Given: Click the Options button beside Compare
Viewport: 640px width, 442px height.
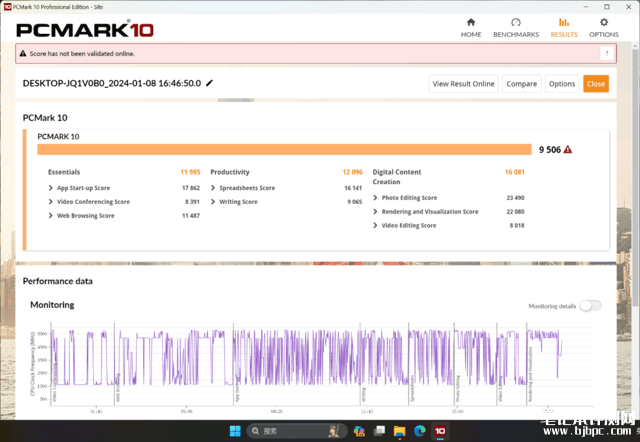Looking at the screenshot, I should [x=562, y=84].
